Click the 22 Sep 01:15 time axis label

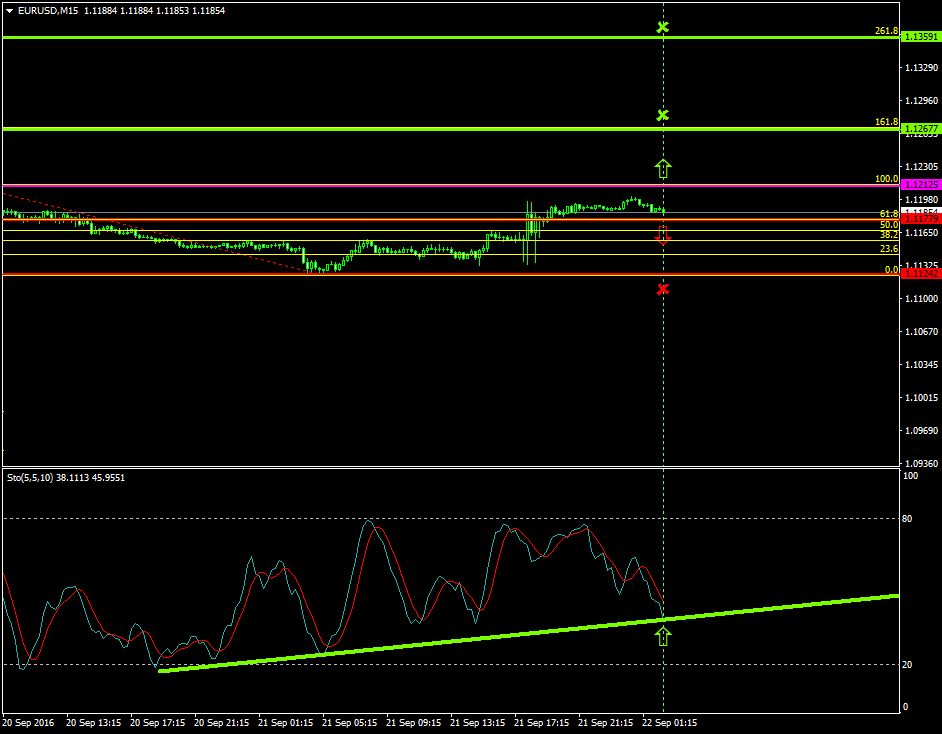click(668, 722)
